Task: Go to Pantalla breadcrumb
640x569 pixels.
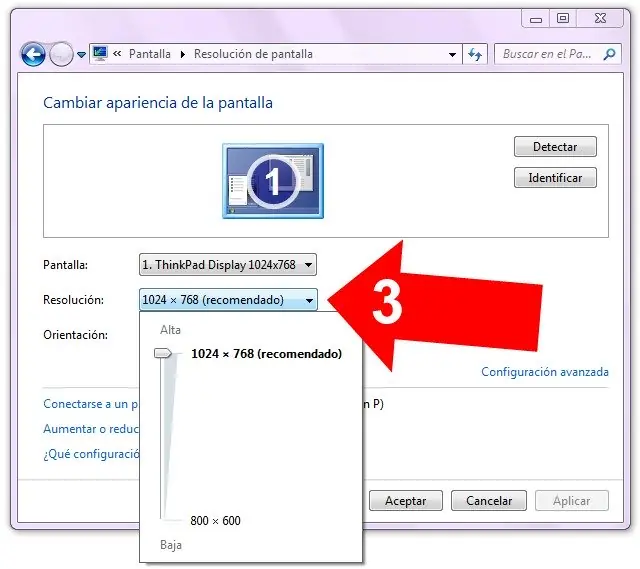Action: (150, 54)
